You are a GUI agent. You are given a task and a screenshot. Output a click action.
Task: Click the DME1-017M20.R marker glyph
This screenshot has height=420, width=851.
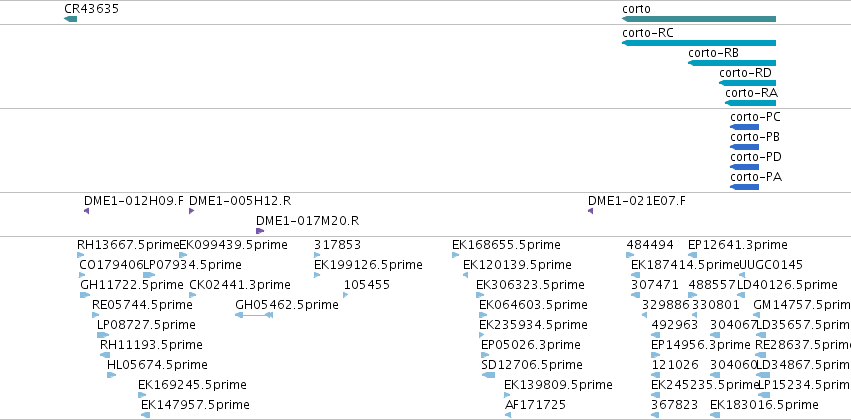(260, 231)
